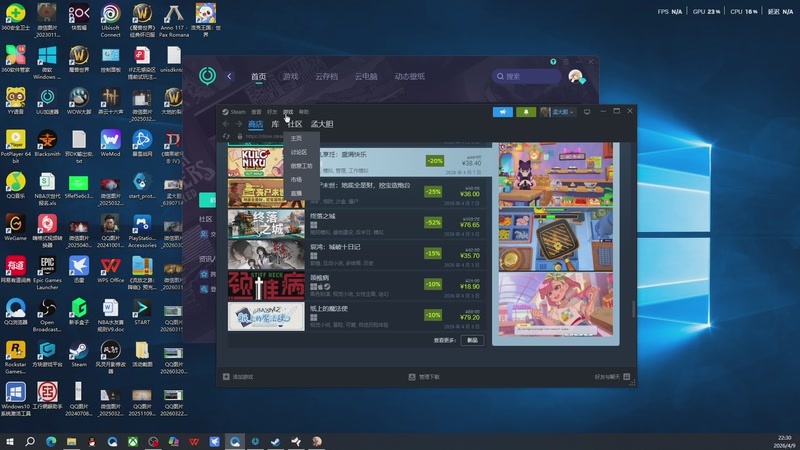Click the UU accelerator search field

pyautogui.click(x=527, y=77)
